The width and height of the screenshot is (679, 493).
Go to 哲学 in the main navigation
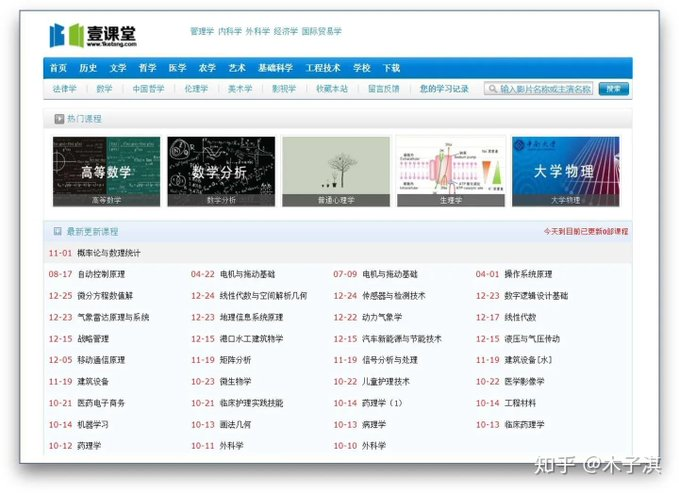pos(148,68)
